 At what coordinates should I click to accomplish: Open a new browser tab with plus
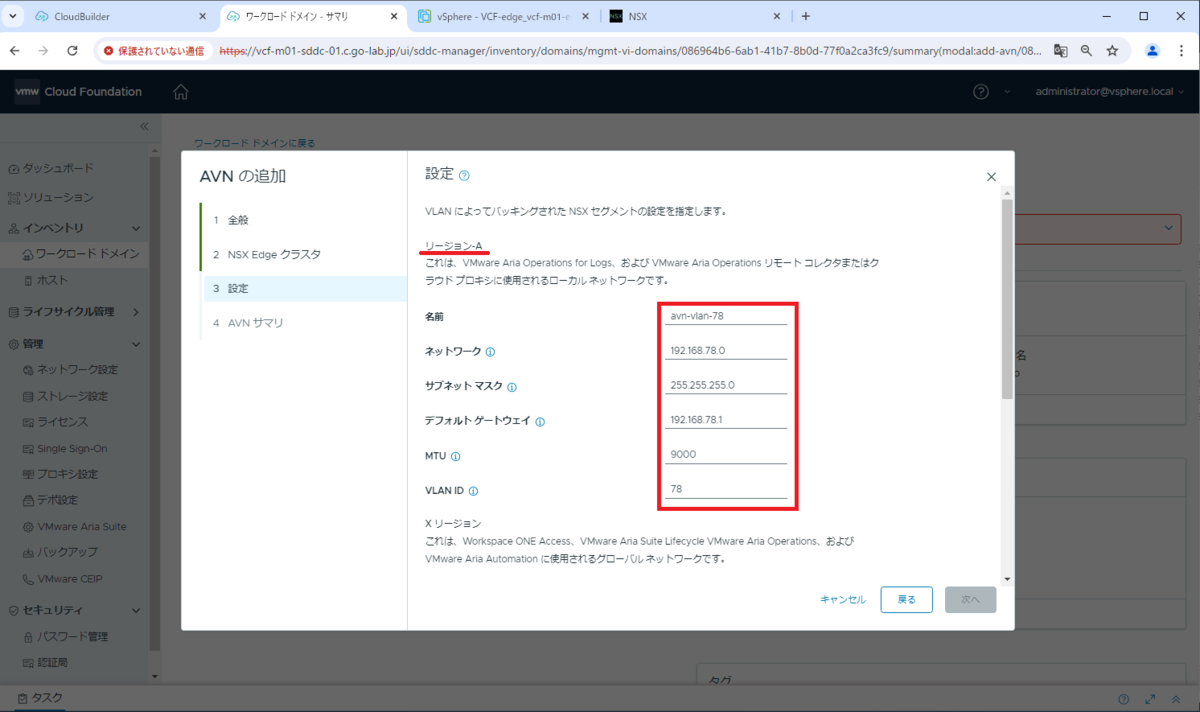tap(806, 16)
